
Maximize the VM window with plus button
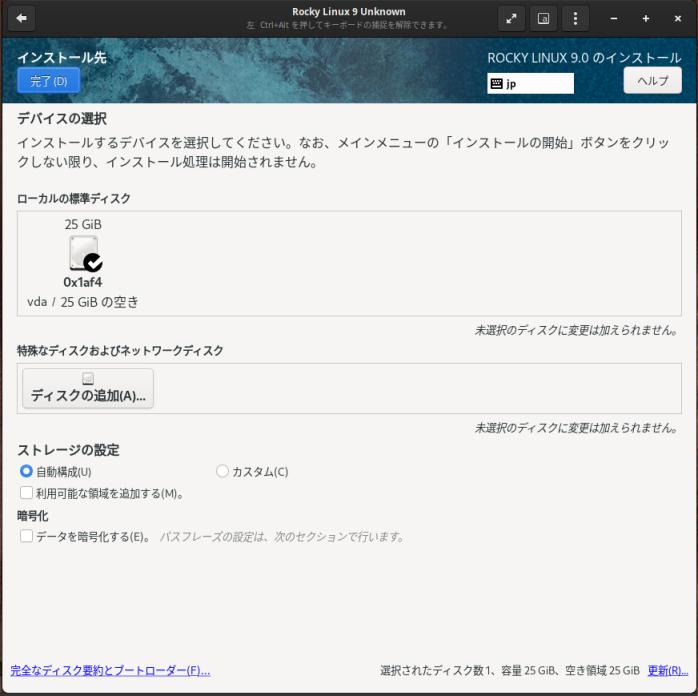pos(645,18)
